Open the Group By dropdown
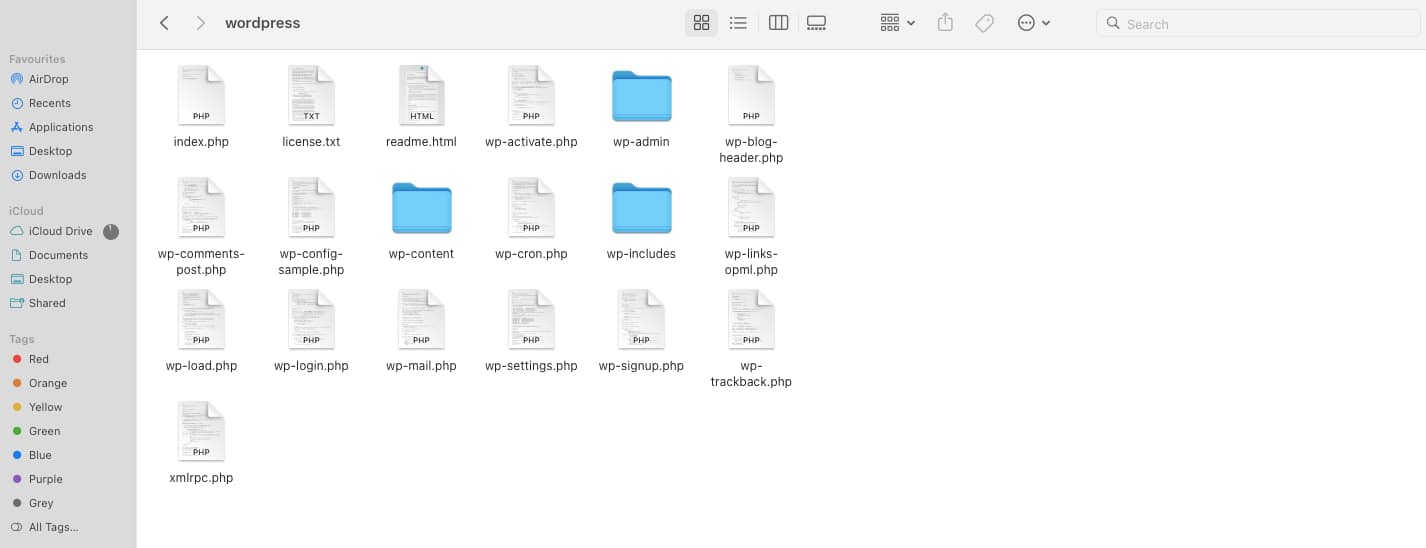Image resolution: width=1426 pixels, height=548 pixels. click(x=897, y=23)
